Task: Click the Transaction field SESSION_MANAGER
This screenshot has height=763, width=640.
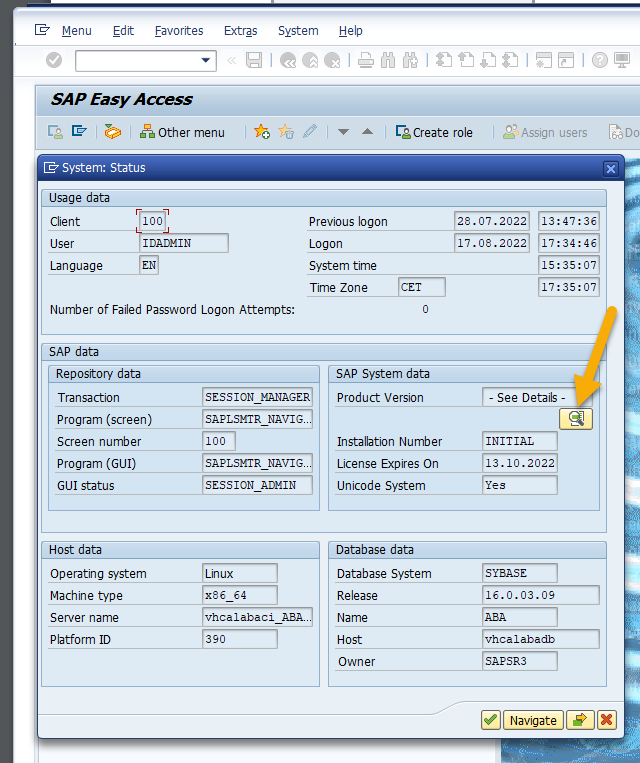Action: click(x=257, y=397)
